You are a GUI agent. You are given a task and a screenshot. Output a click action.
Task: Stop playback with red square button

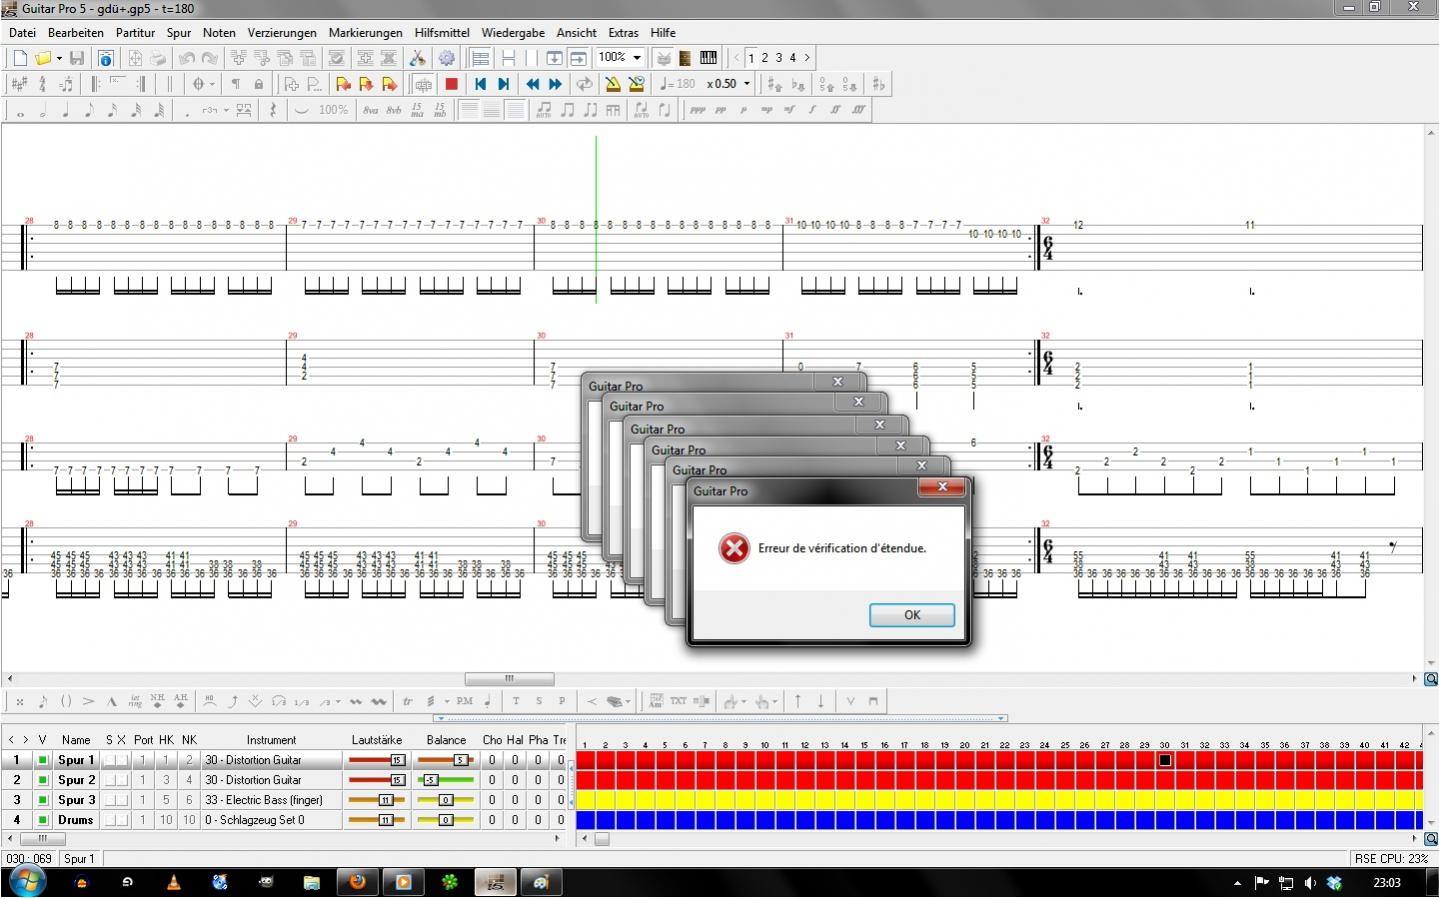pos(451,84)
